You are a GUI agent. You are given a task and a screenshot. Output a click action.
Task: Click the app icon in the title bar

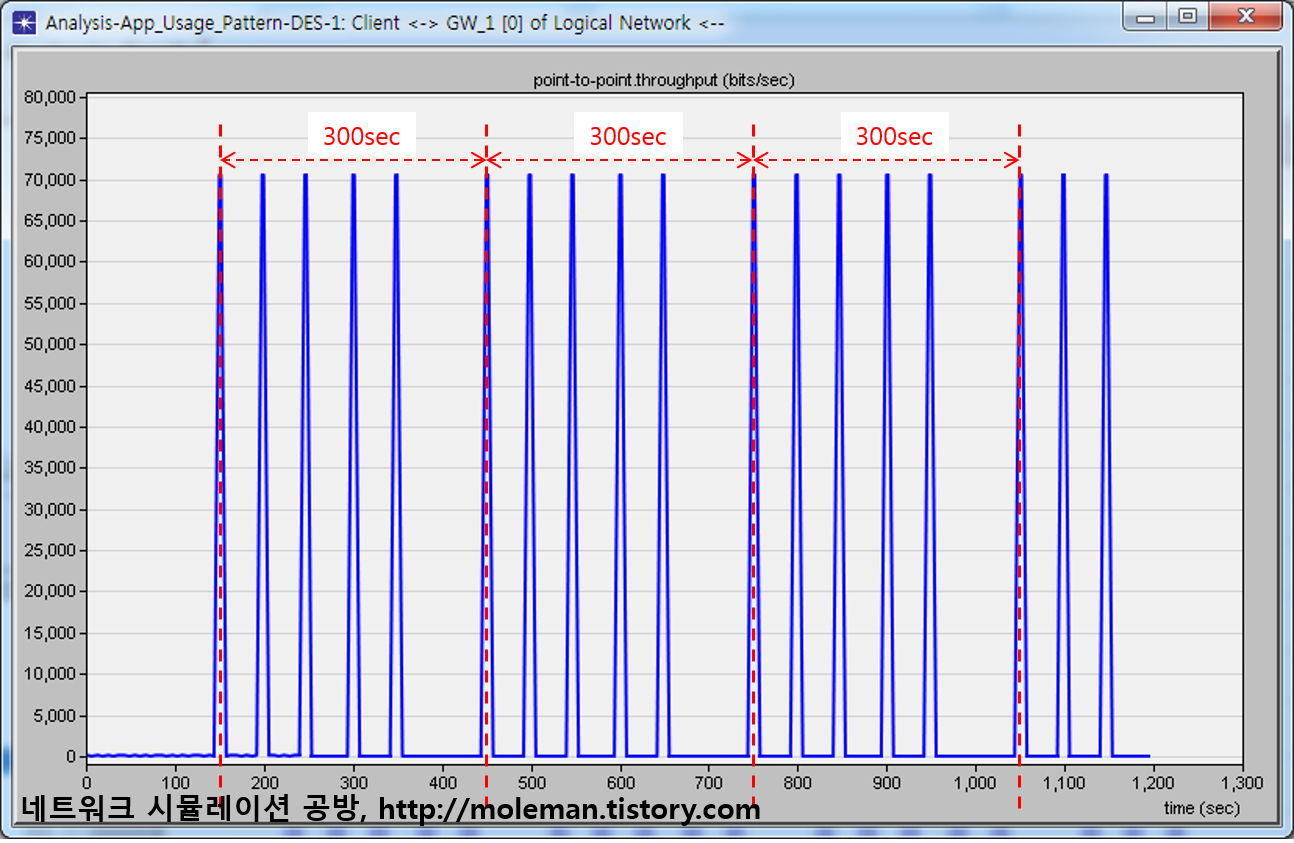(x=26, y=21)
